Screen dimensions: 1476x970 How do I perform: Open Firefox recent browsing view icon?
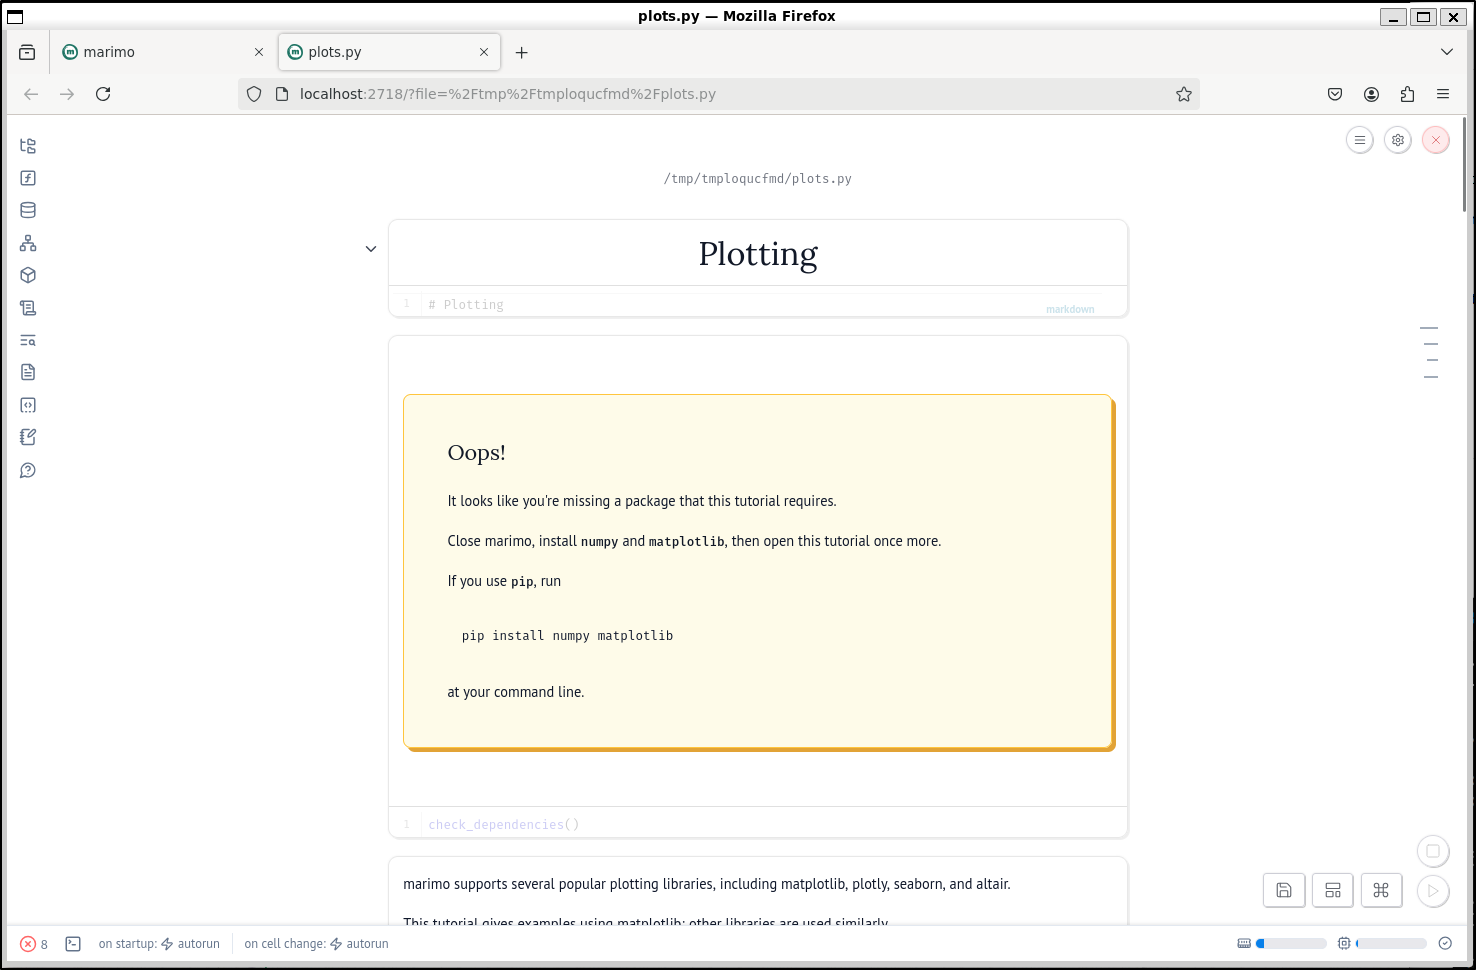click(x=27, y=52)
